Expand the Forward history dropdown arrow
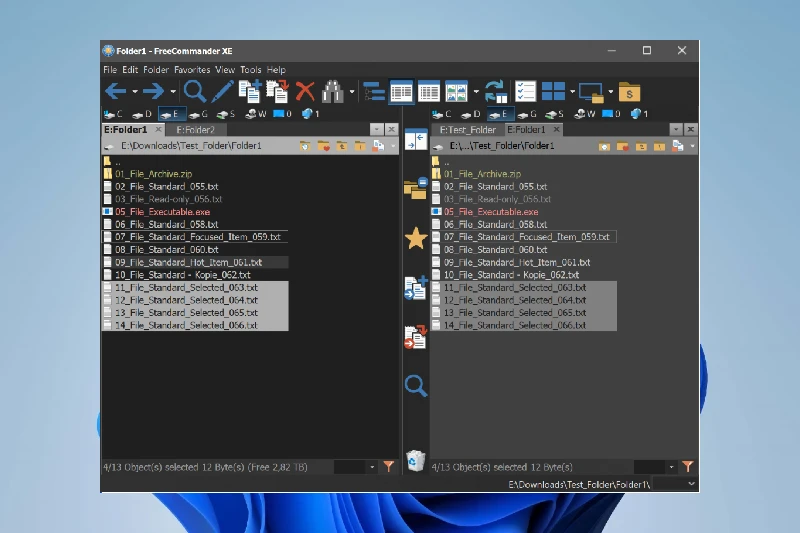This screenshot has width=800, height=533. [173, 92]
